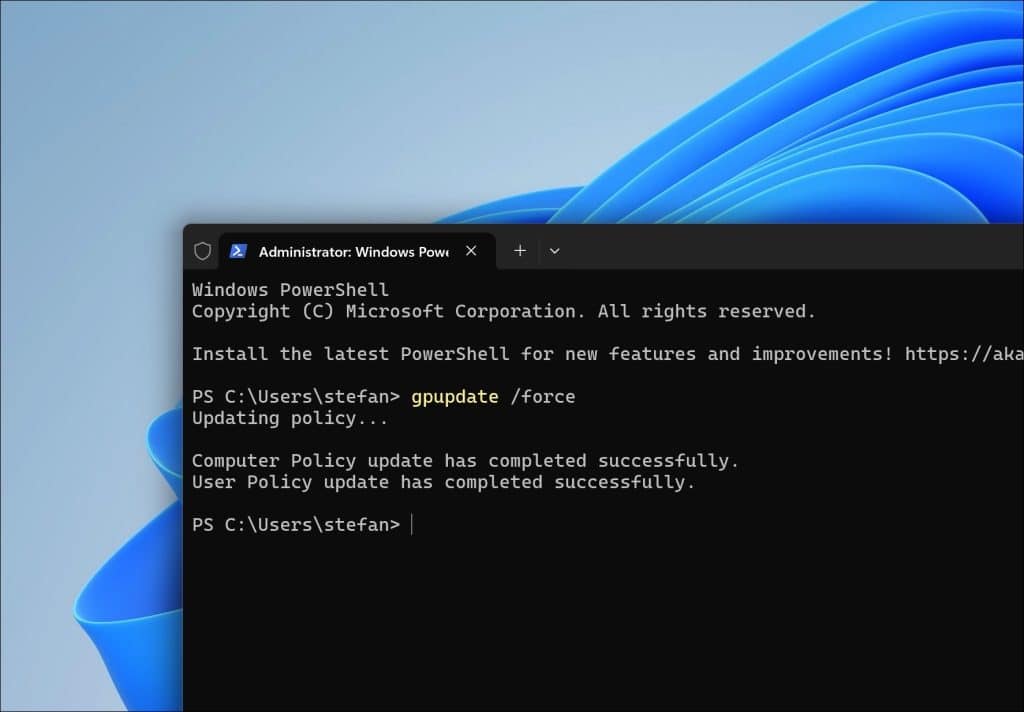
Task: Click the '/force' parameter text
Action: click(x=543, y=396)
